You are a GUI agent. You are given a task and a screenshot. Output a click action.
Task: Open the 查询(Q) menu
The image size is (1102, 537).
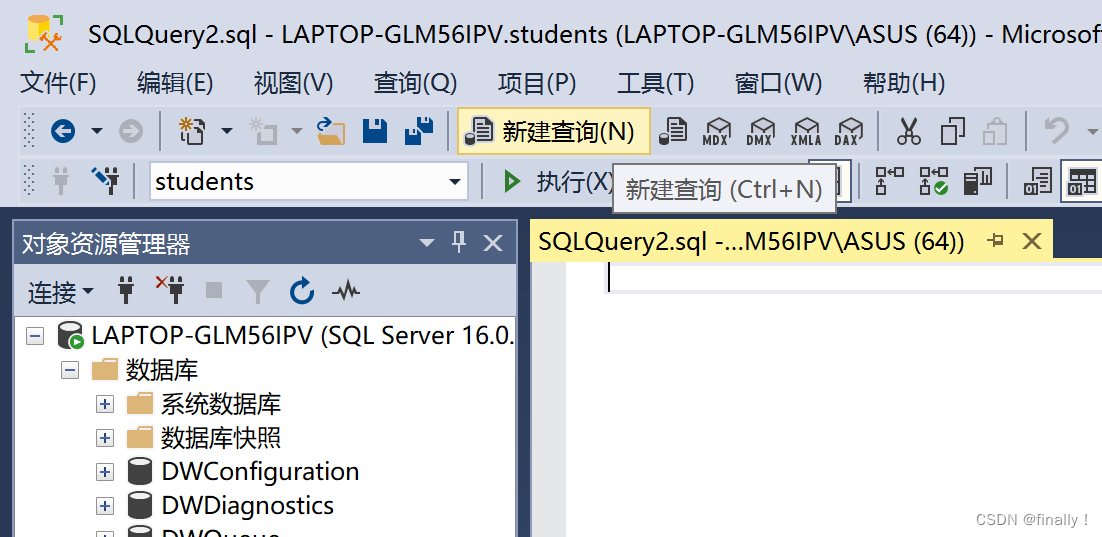[x=415, y=84]
